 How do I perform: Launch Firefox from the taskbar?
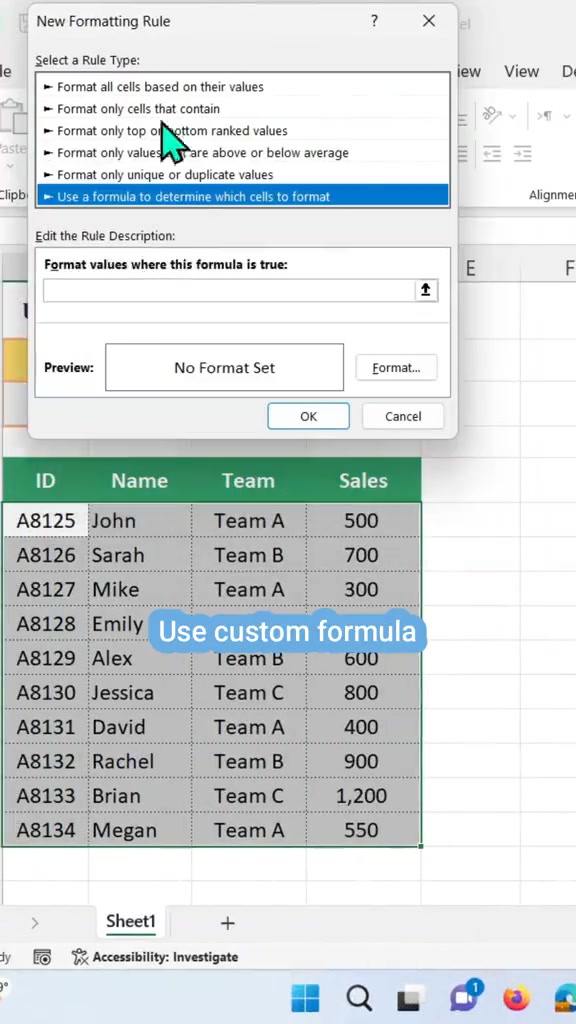517,998
